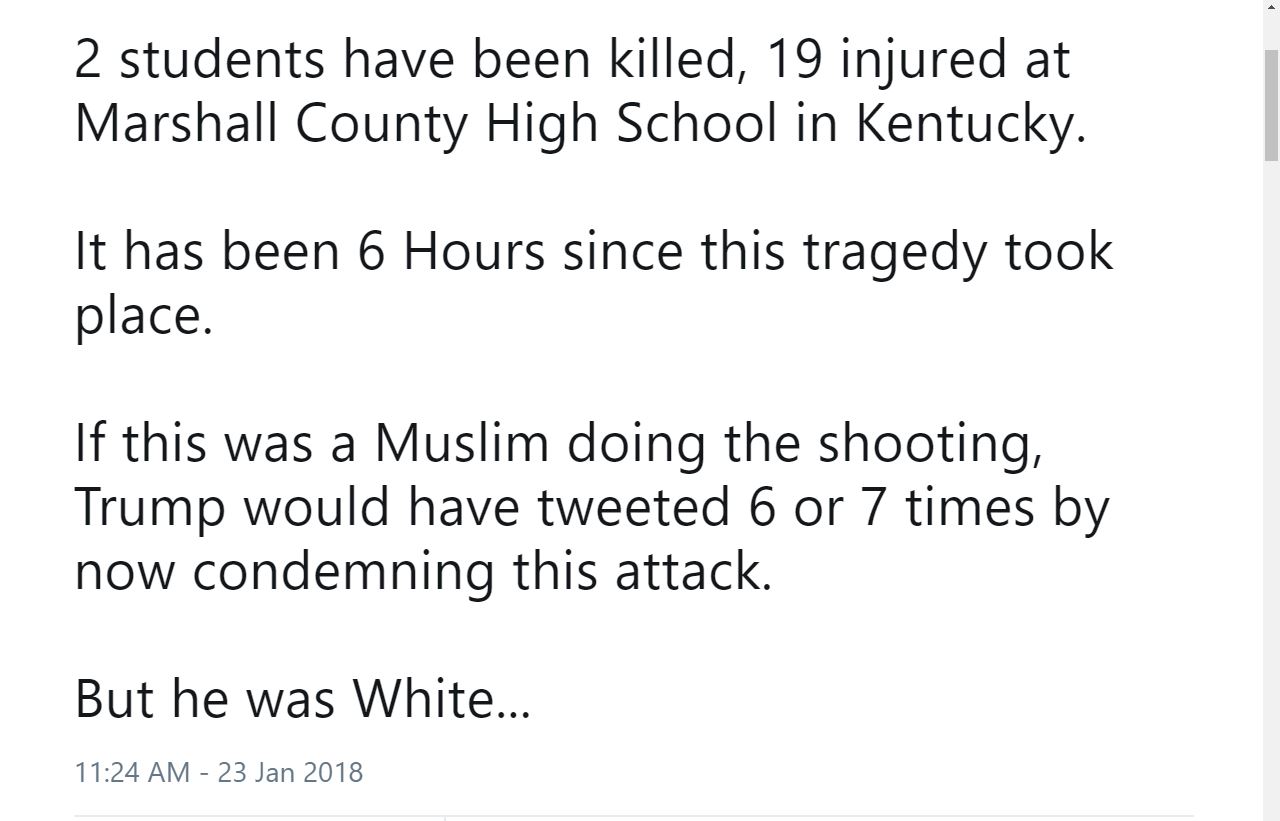Click the vertical scrollbar thumb

point(1271,103)
